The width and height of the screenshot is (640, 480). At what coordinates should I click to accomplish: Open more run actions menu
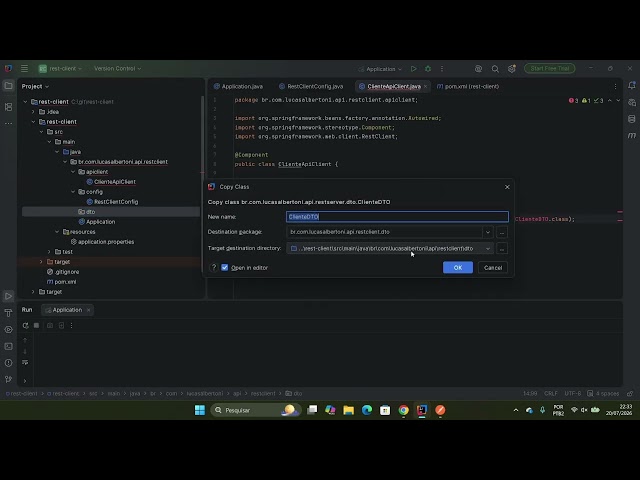click(442, 69)
